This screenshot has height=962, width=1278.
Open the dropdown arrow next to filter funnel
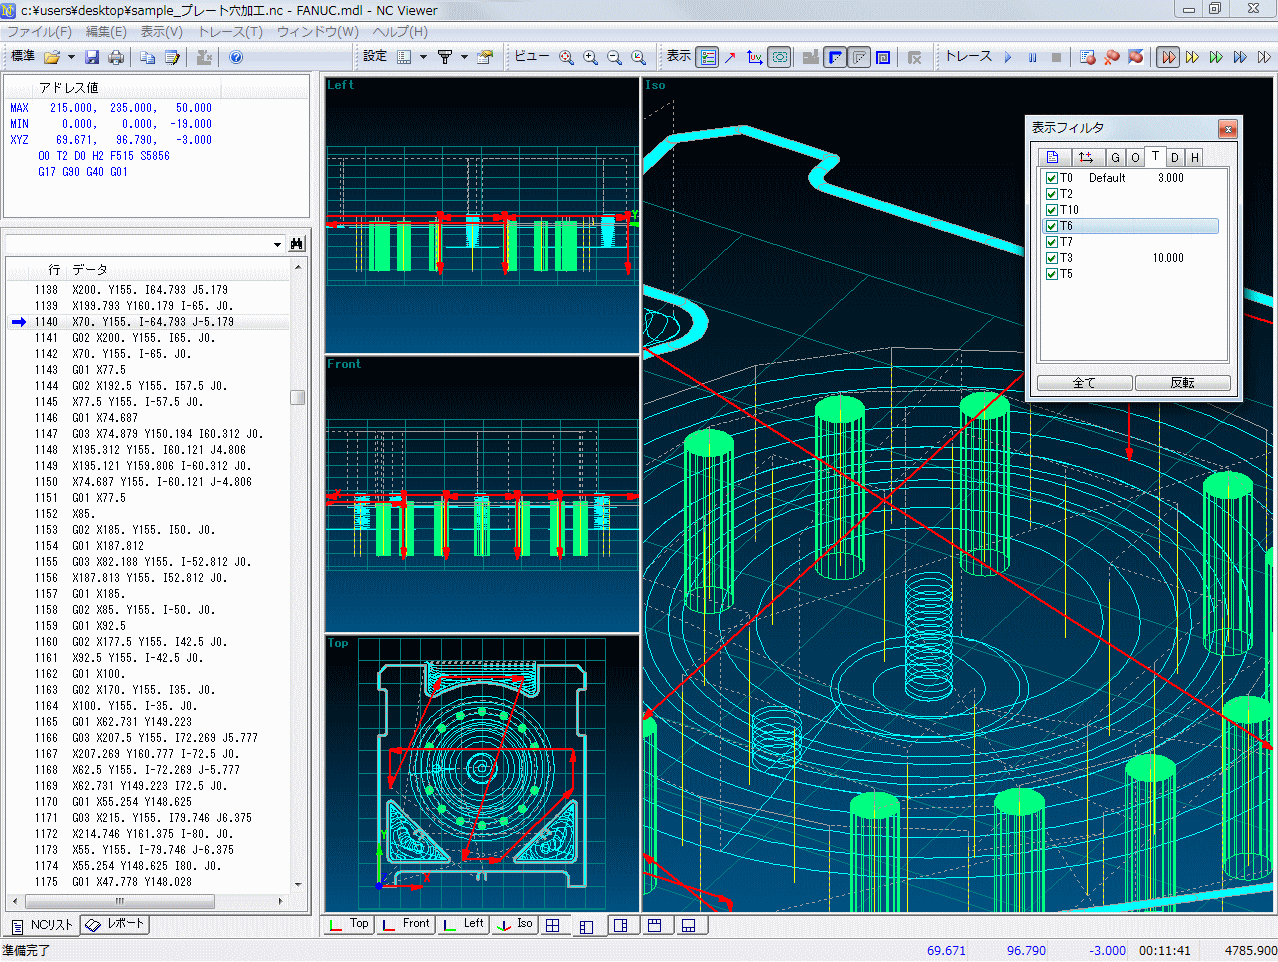click(x=464, y=57)
